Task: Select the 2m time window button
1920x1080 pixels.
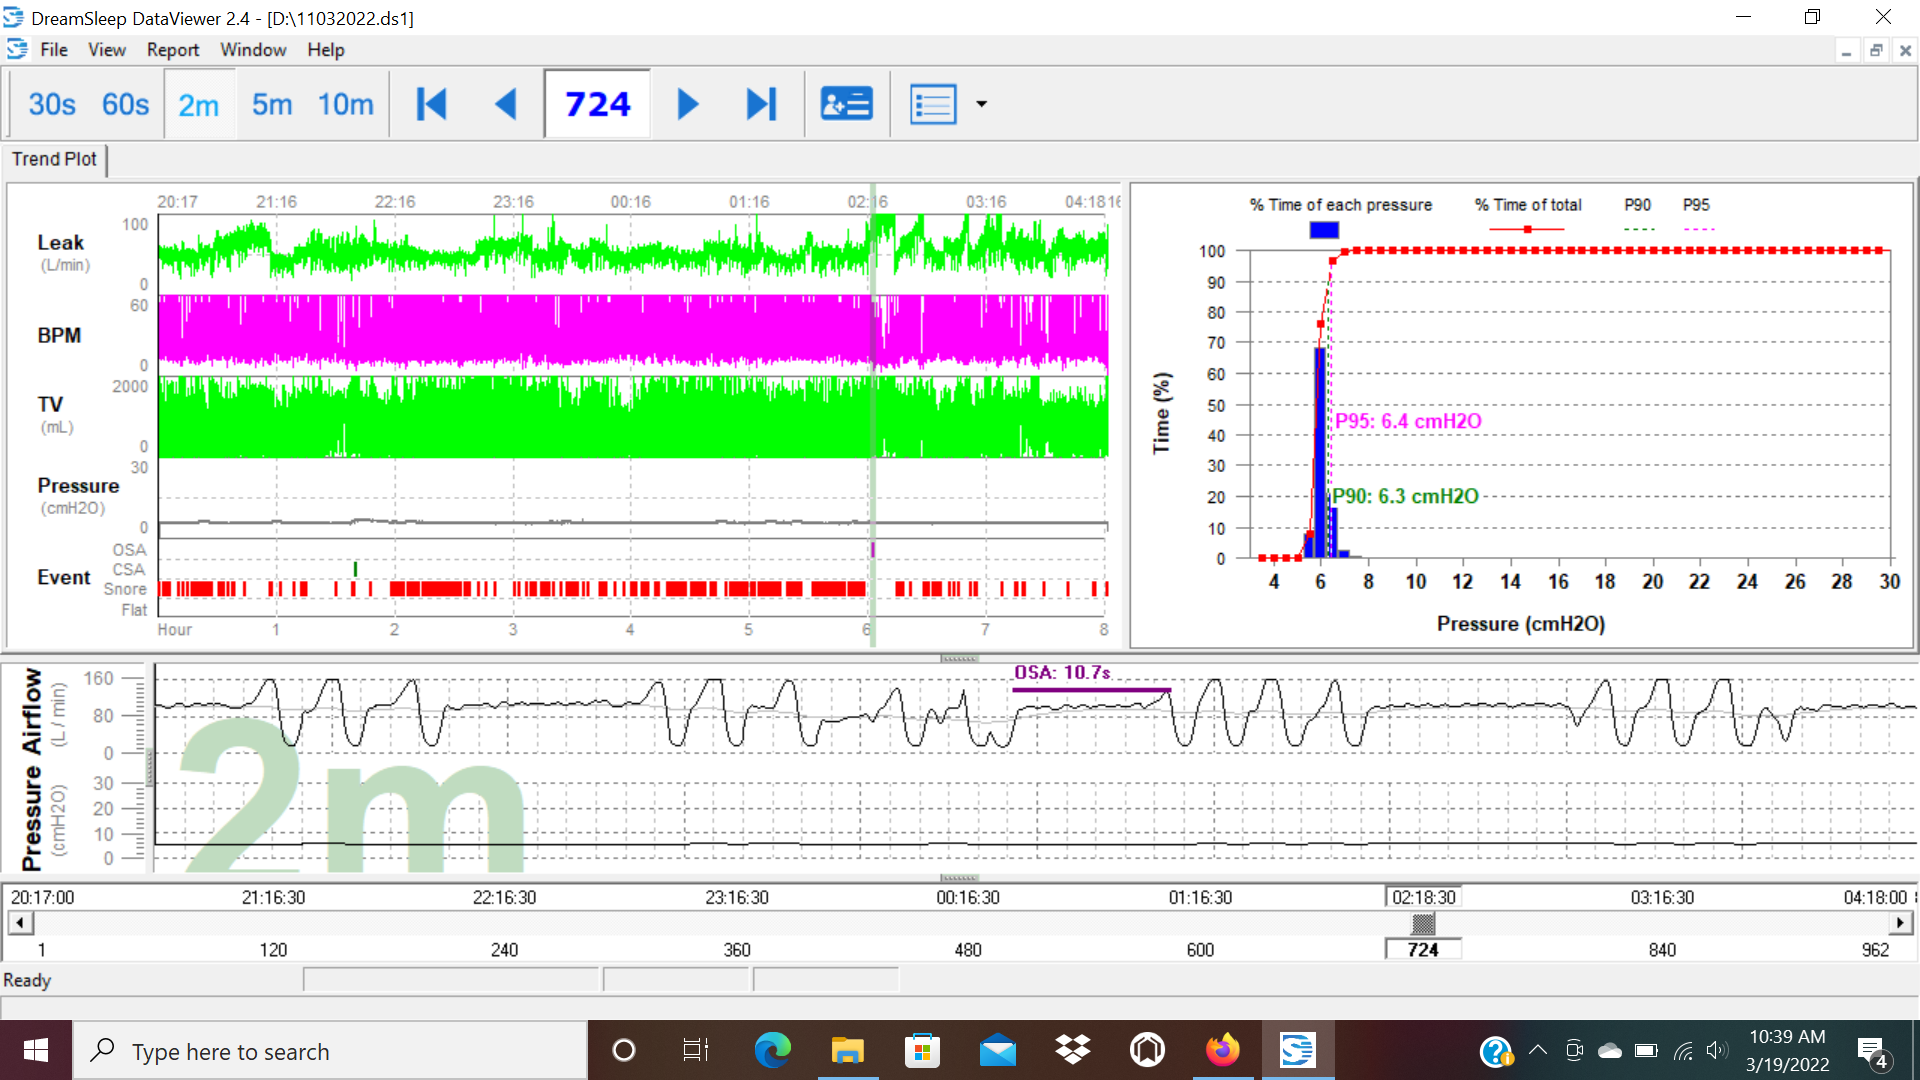Action: (198, 104)
